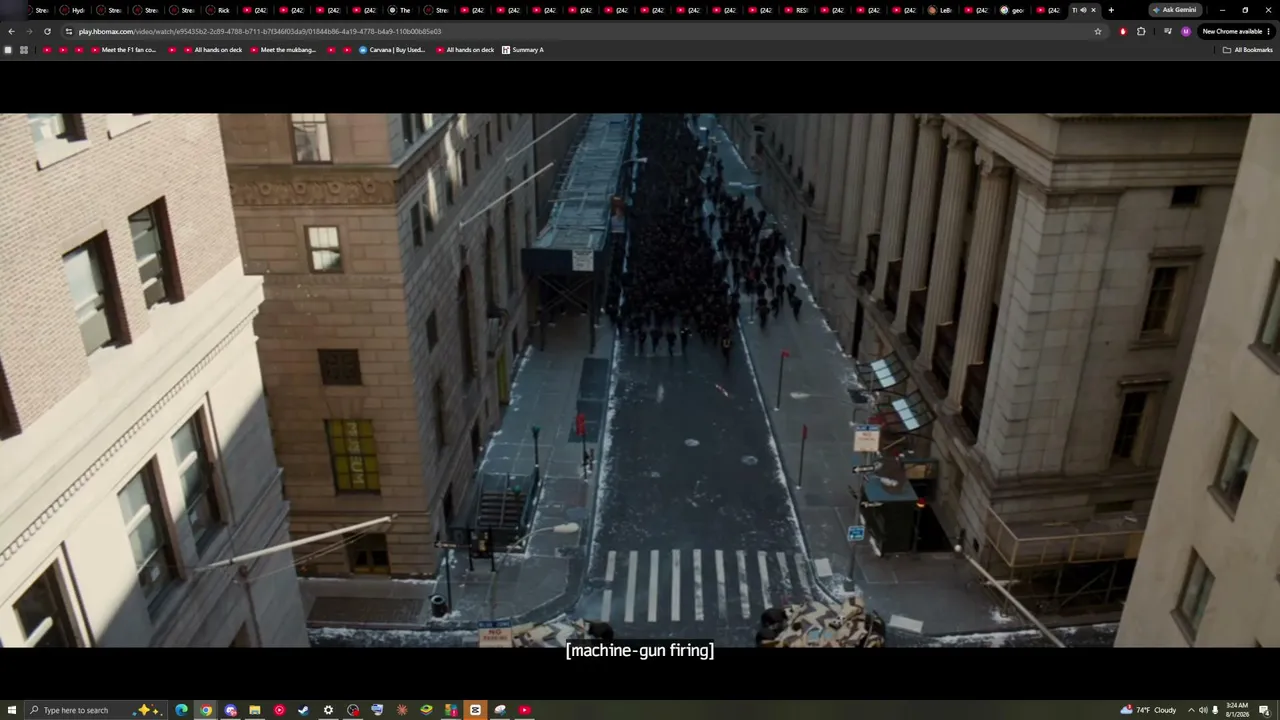This screenshot has height=720, width=1280.
Task: Open 'Meet the F1 fan co...' bookmark
Action: click(x=123, y=50)
